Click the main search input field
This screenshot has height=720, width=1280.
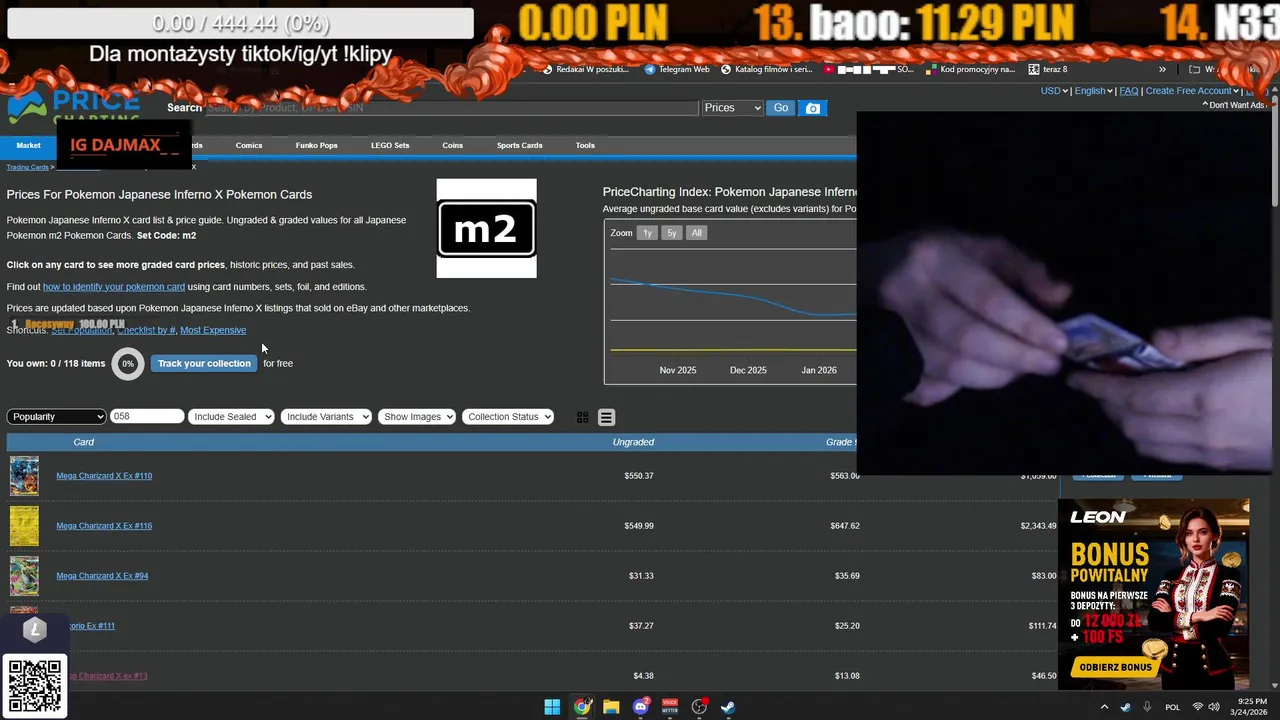[x=451, y=108]
